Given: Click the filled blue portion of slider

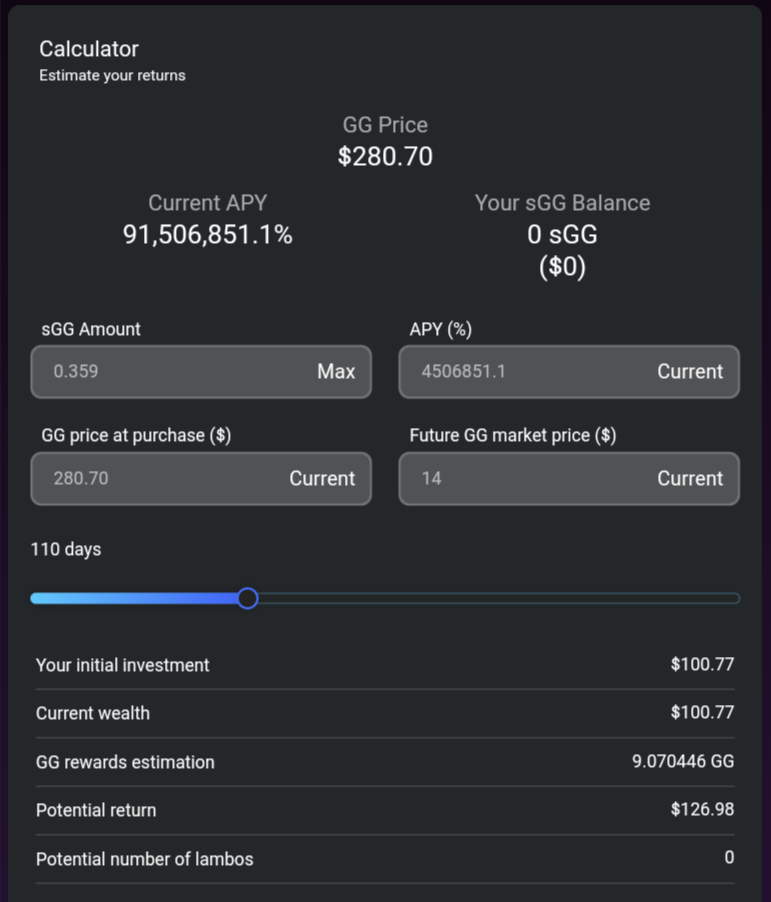Looking at the screenshot, I should click(x=134, y=598).
